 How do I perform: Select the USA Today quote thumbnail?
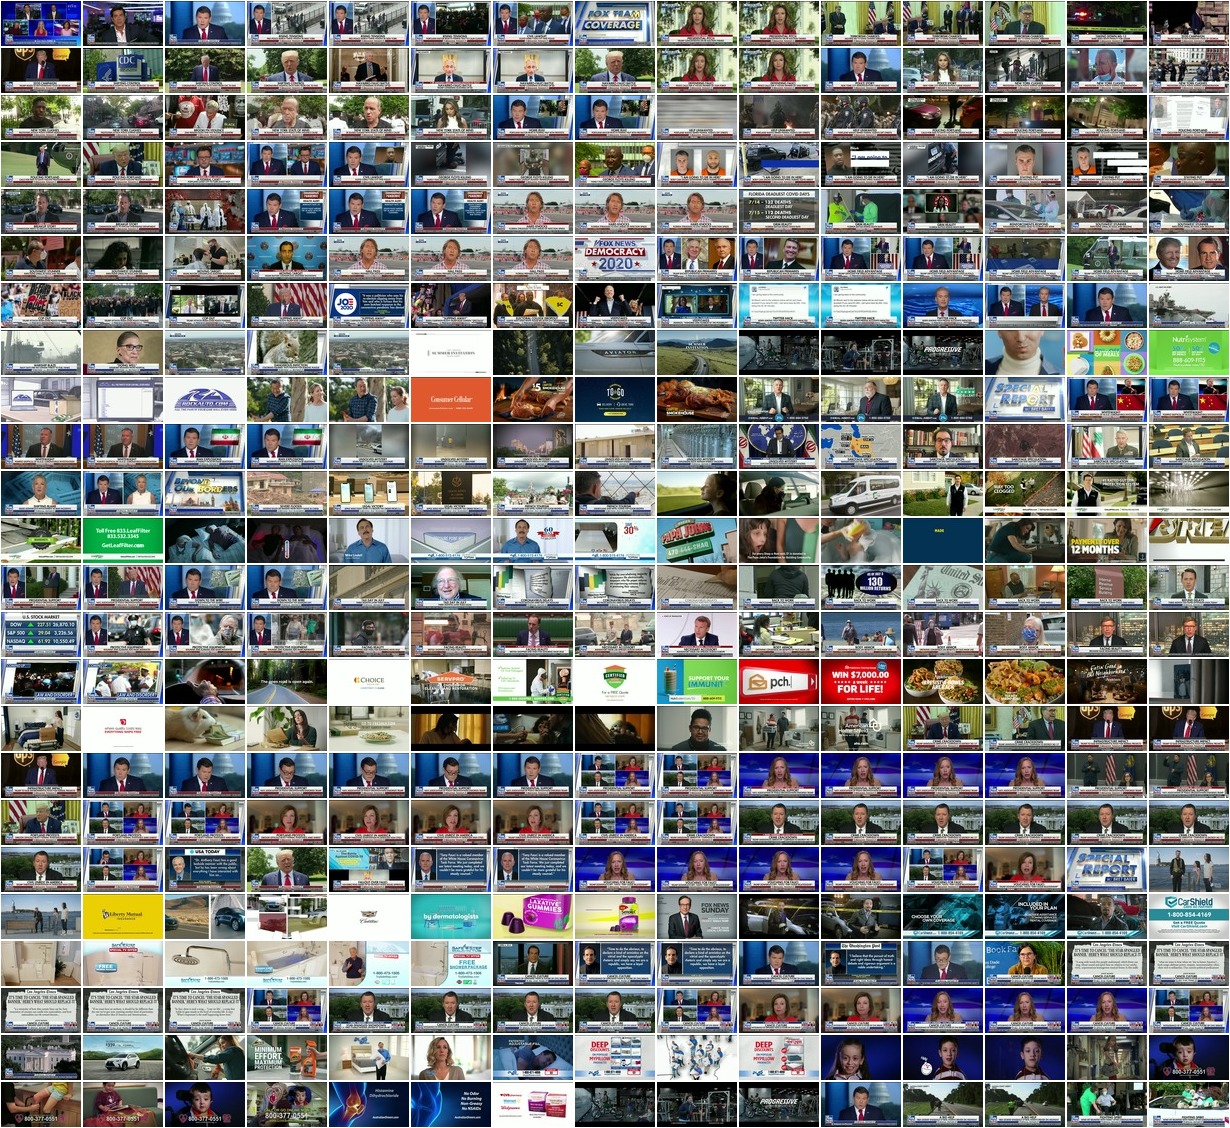pos(204,869)
